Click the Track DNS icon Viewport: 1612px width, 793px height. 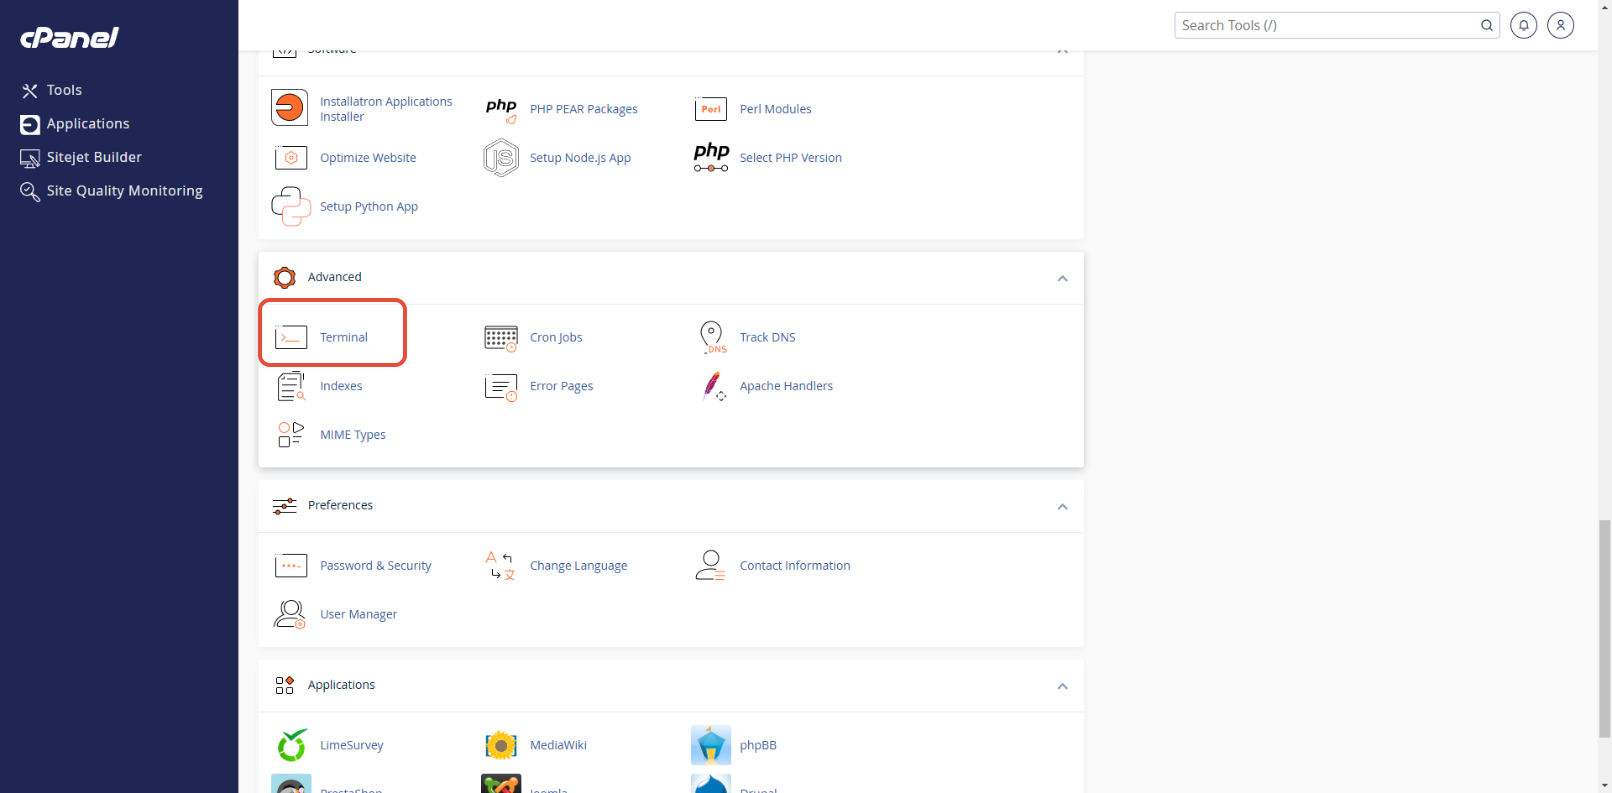coord(712,337)
